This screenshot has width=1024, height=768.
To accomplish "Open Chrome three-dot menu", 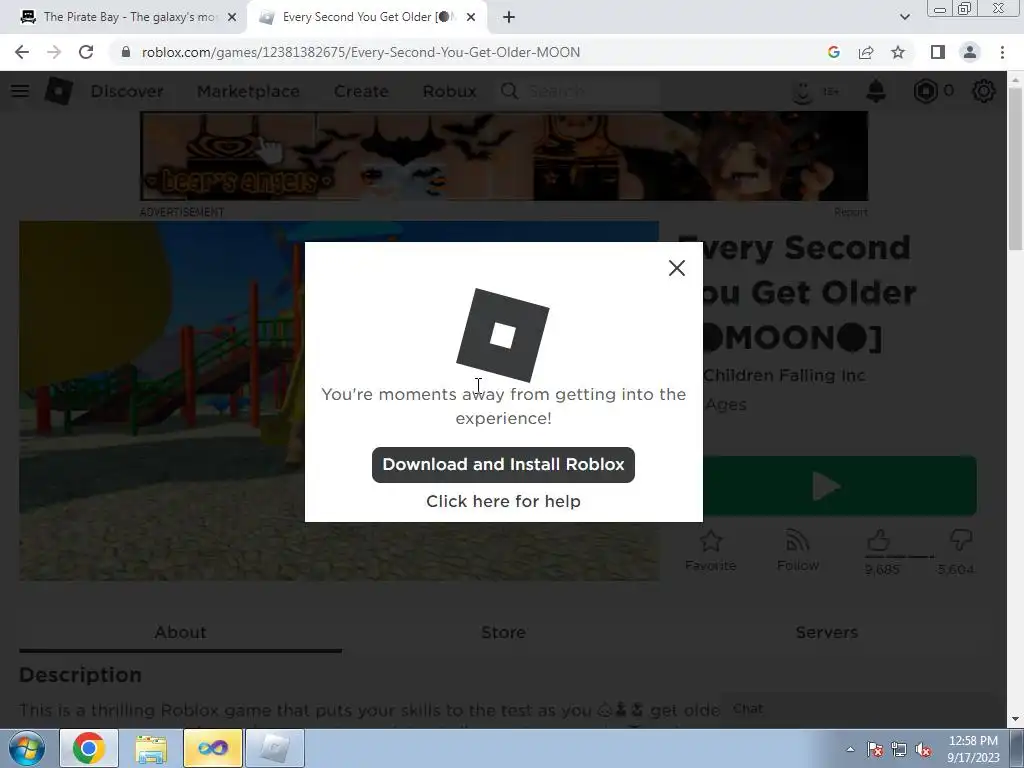I will click(x=1002, y=52).
